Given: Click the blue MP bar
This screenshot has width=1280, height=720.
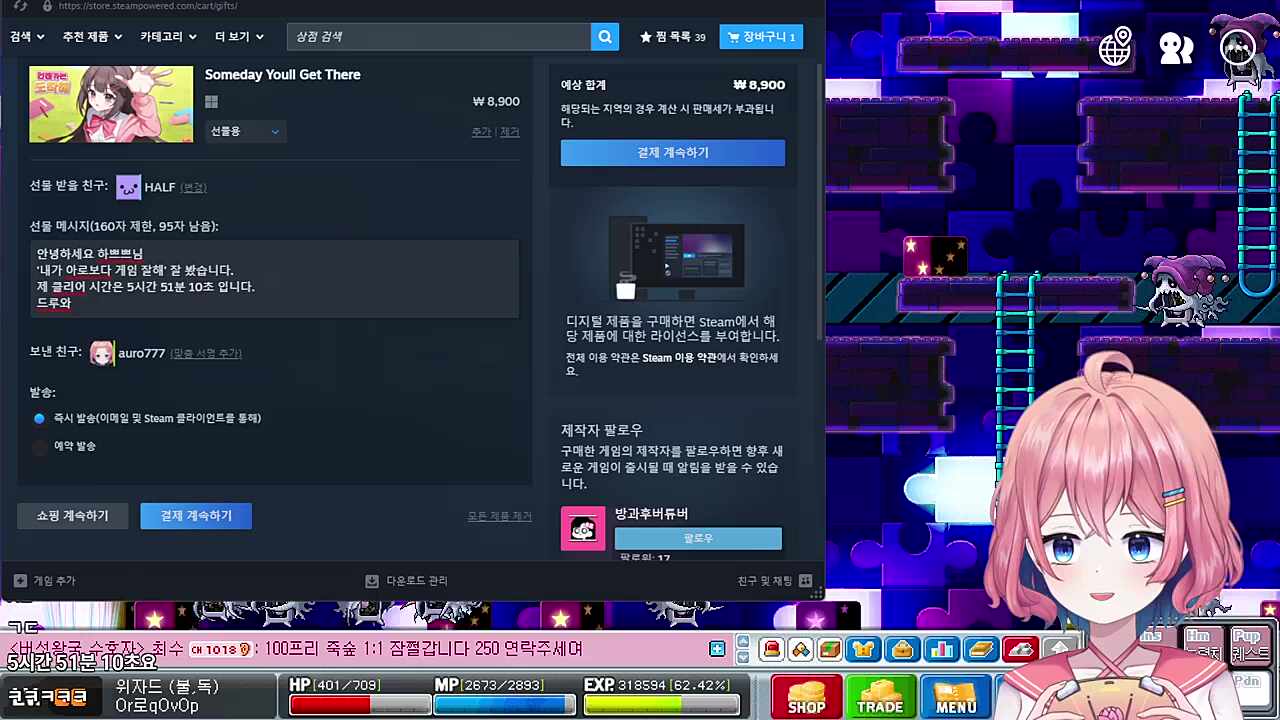Looking at the screenshot, I should 505,706.
